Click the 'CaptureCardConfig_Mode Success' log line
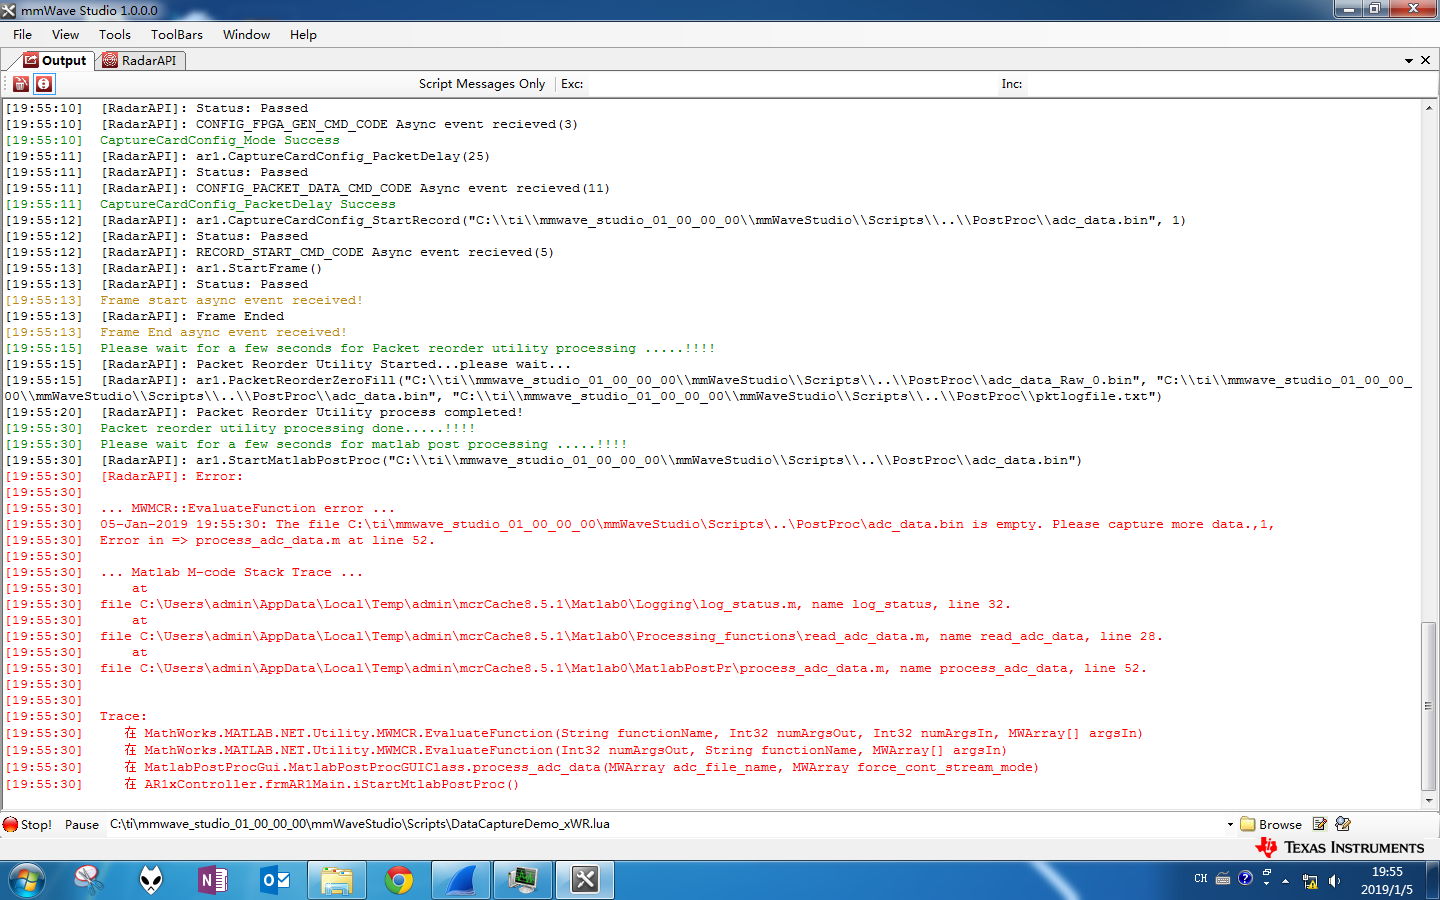The width and height of the screenshot is (1440, 900). 220,140
